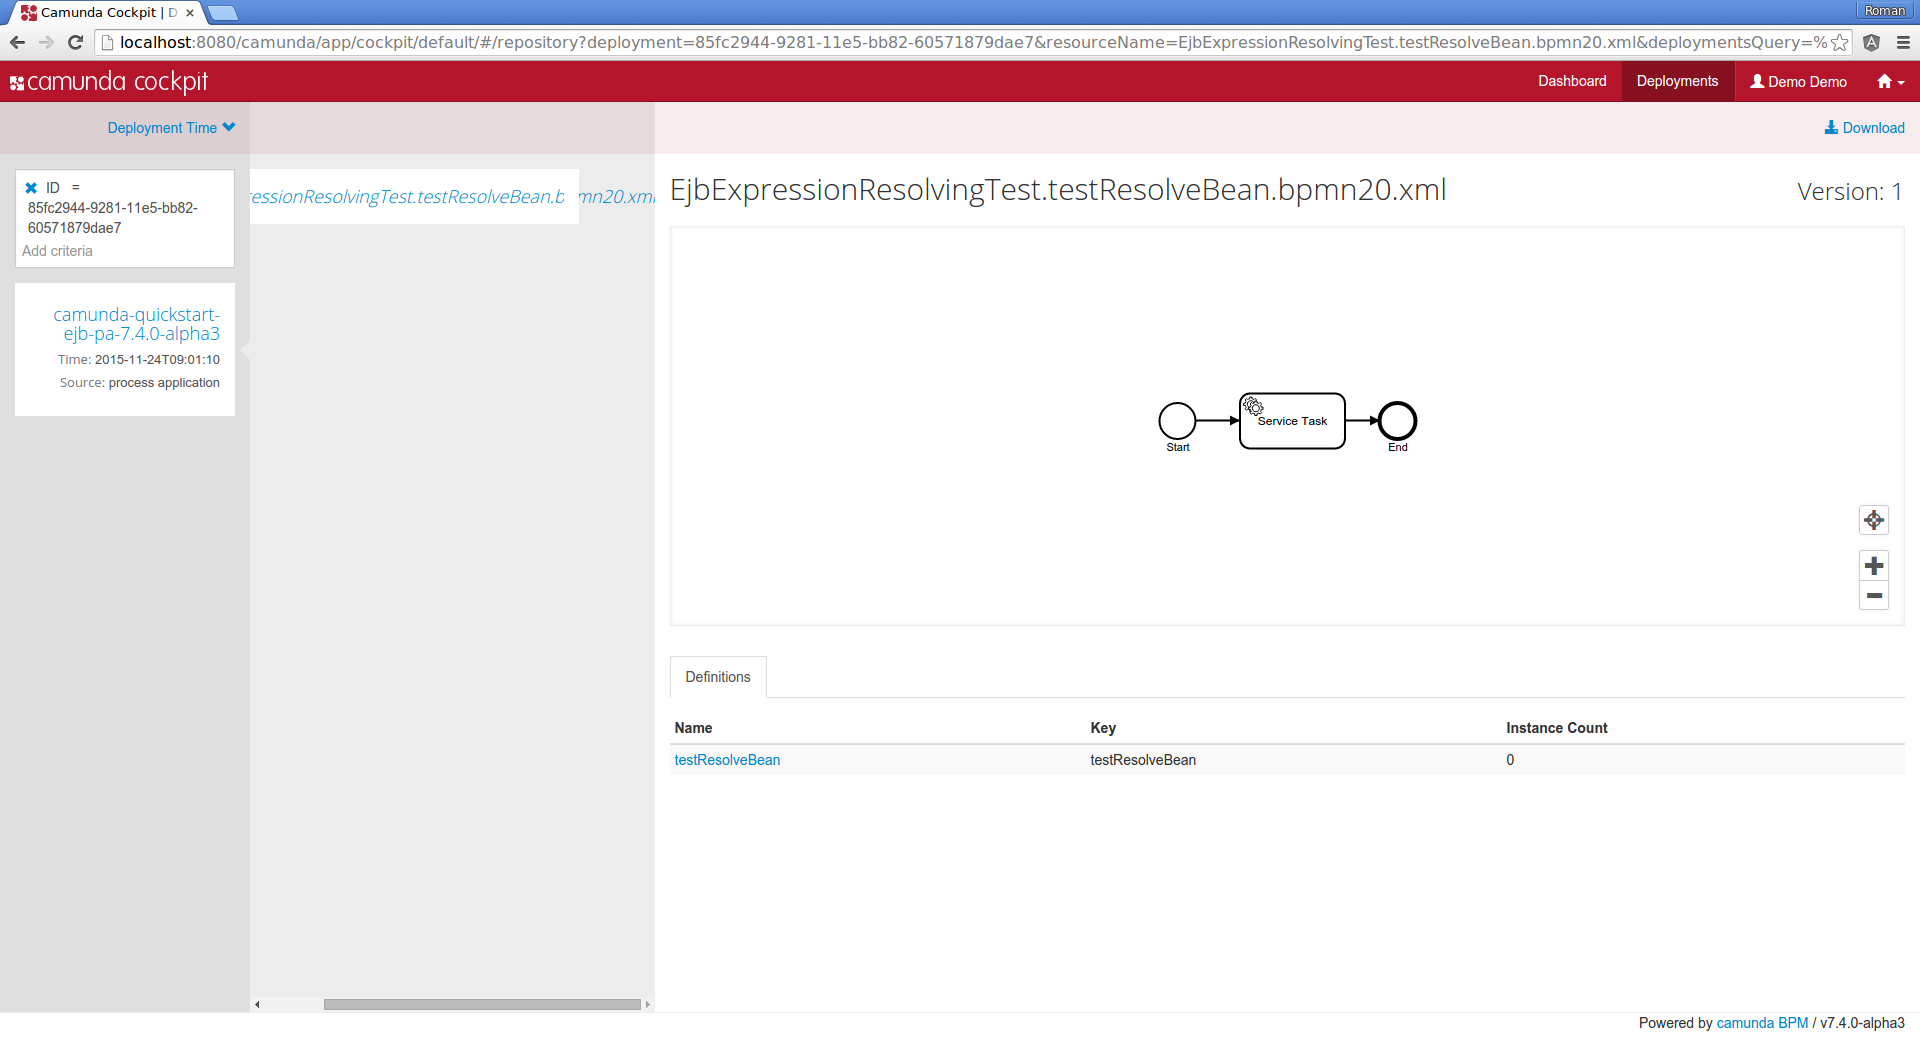Click the browser forward arrow
The width and height of the screenshot is (1920, 1043).
click(x=46, y=42)
